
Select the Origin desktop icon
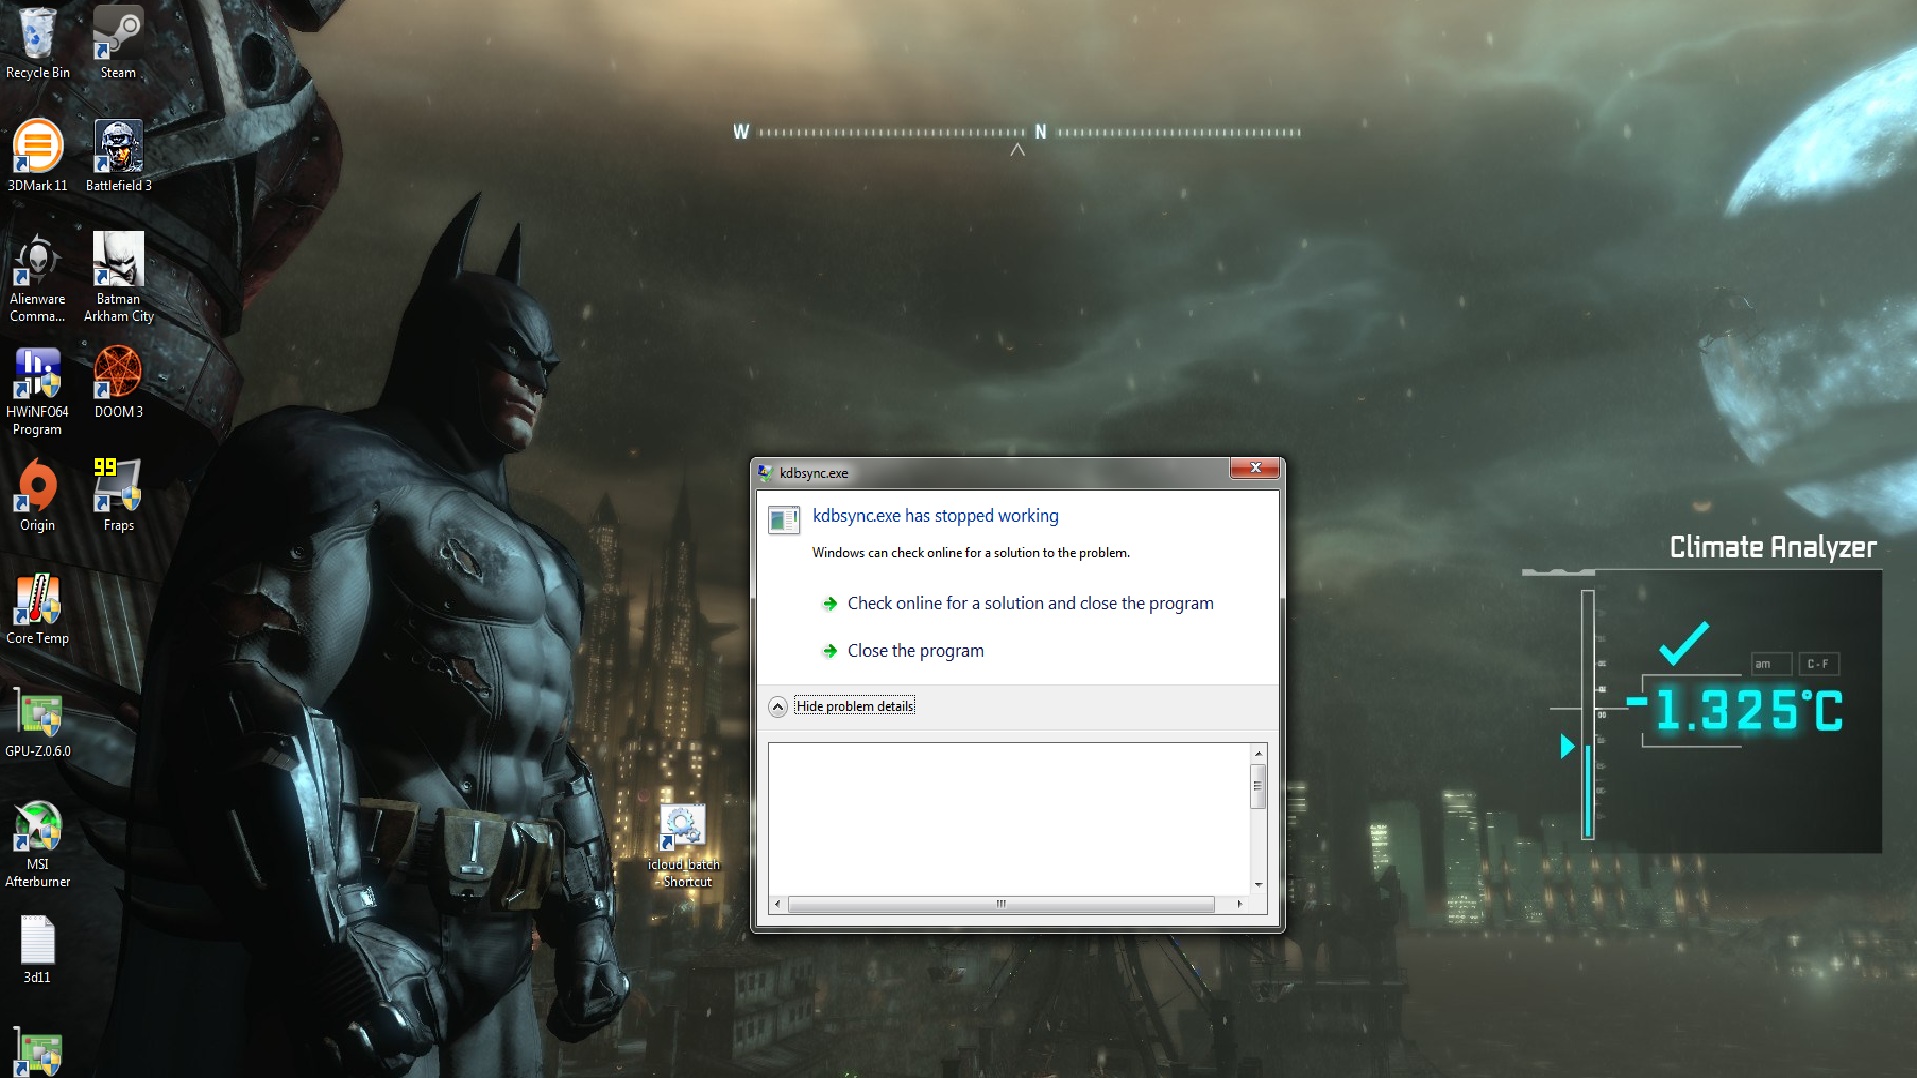tap(37, 495)
